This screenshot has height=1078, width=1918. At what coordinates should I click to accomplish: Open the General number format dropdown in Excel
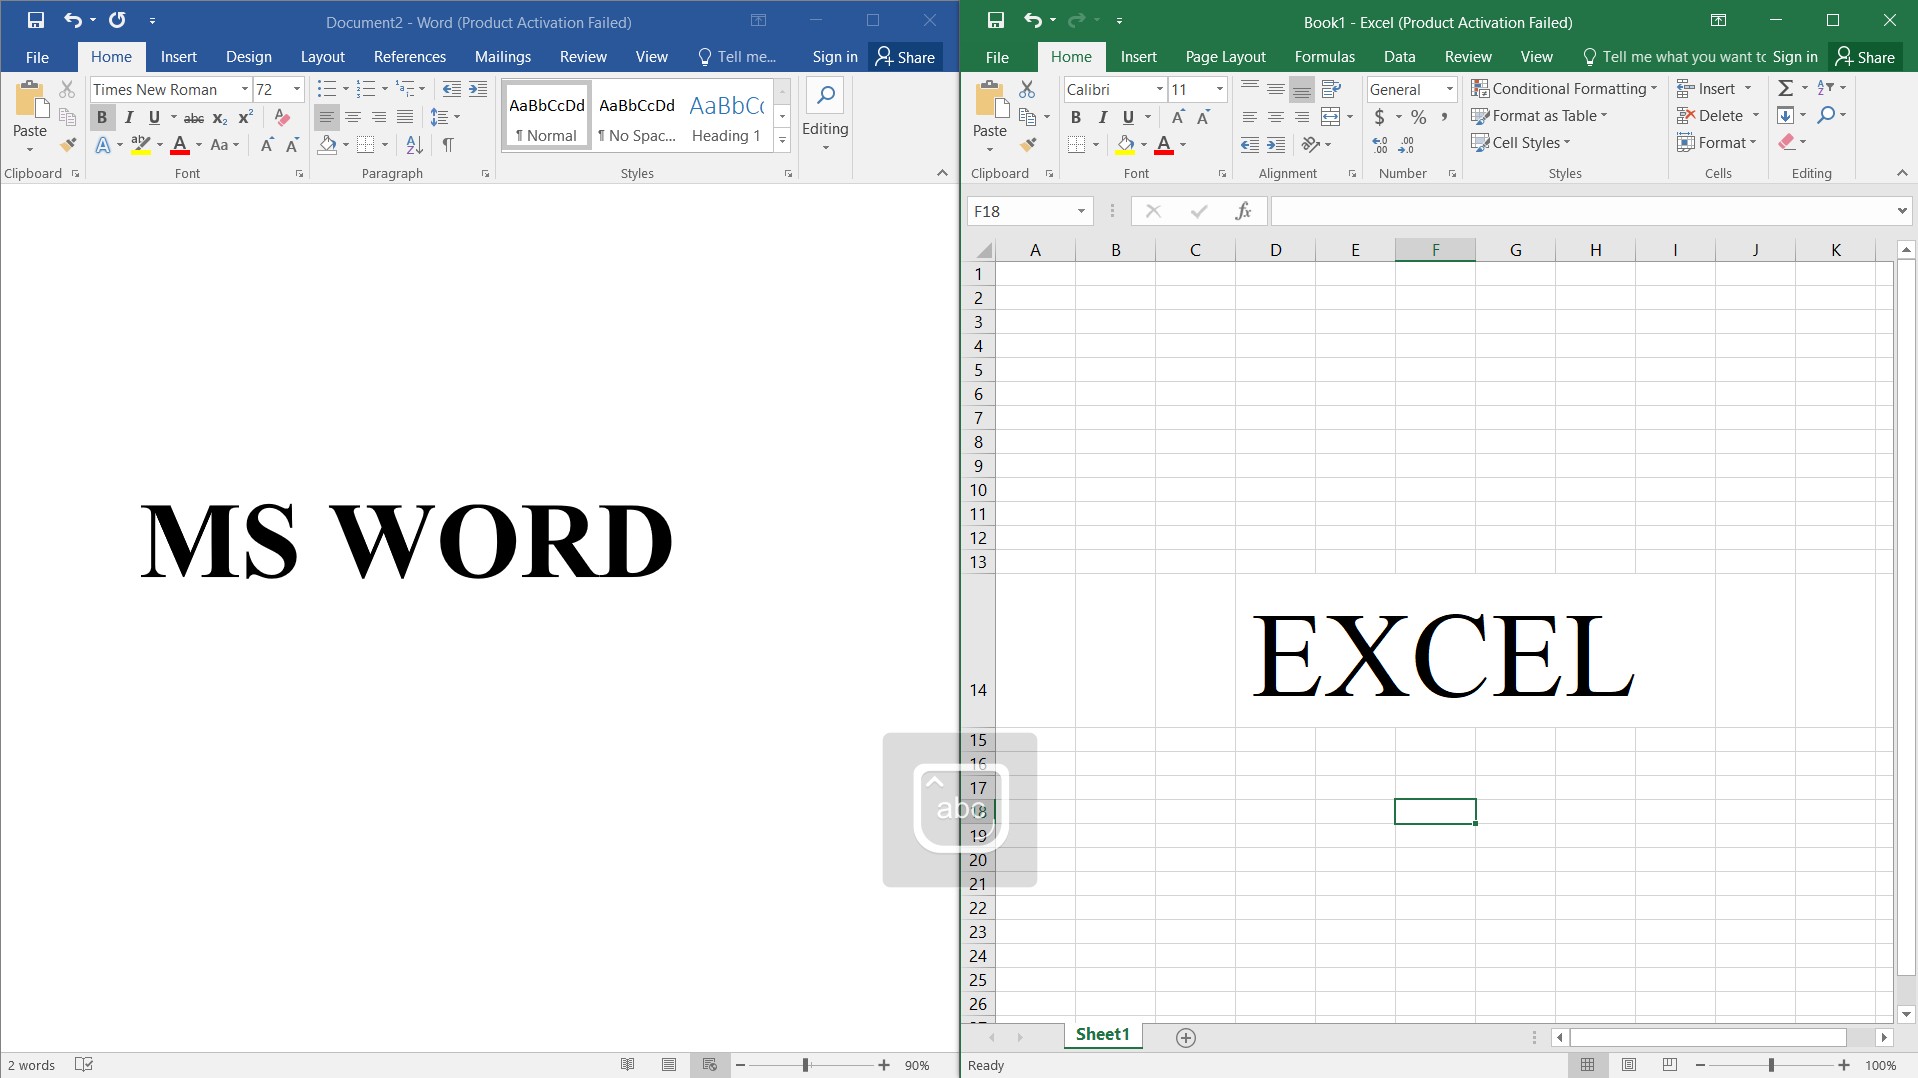1449,89
